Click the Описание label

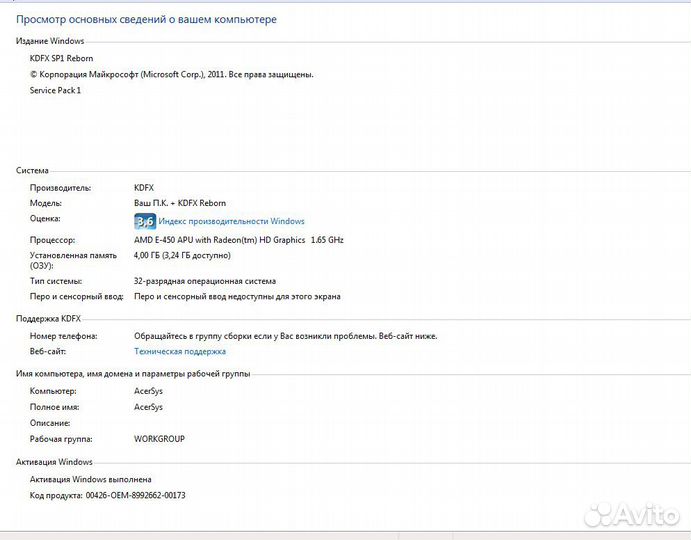click(50, 423)
